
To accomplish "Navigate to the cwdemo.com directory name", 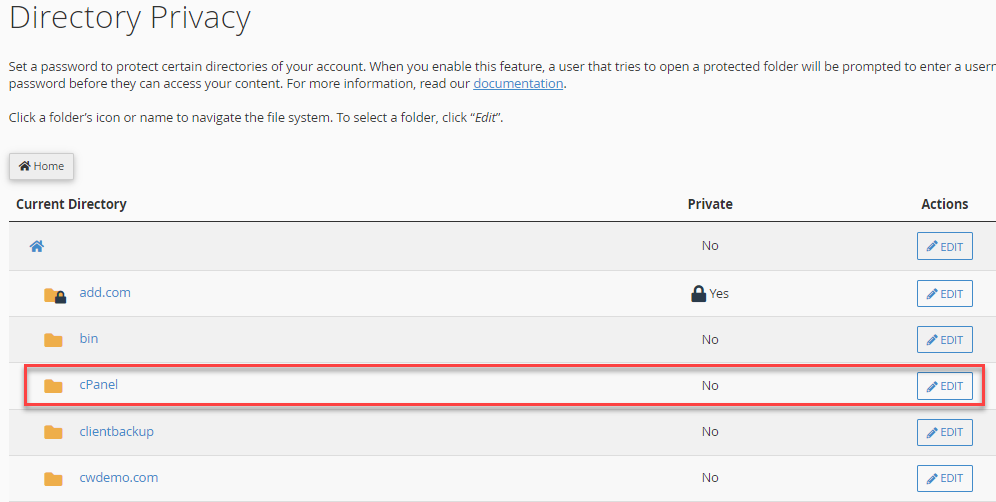I will (x=118, y=478).
